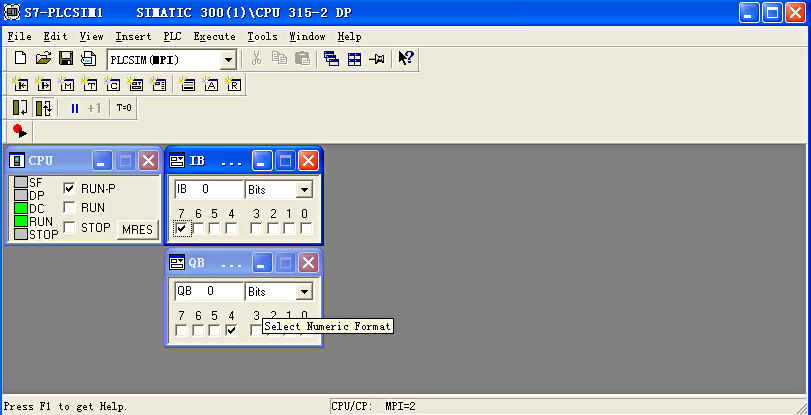Check the RUN-P mode checkbox
The height and width of the screenshot is (415, 811).
click(69, 189)
